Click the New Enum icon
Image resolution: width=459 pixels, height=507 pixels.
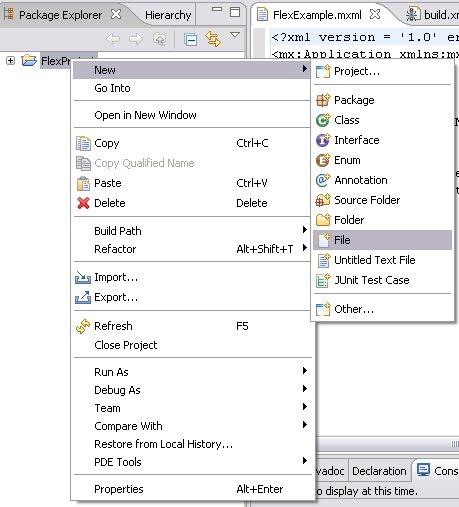coord(323,160)
